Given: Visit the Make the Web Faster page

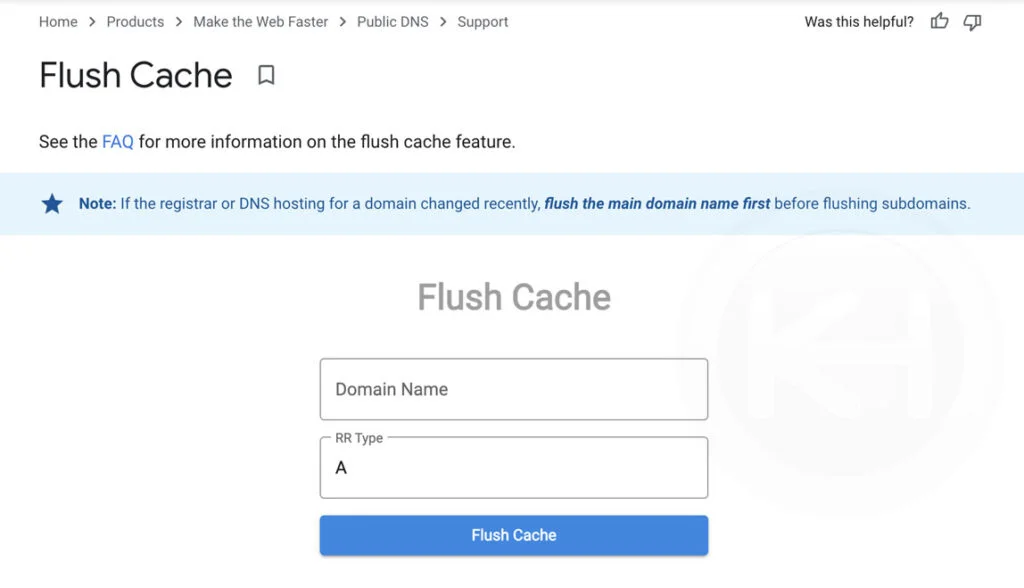Looking at the screenshot, I should pyautogui.click(x=260, y=21).
